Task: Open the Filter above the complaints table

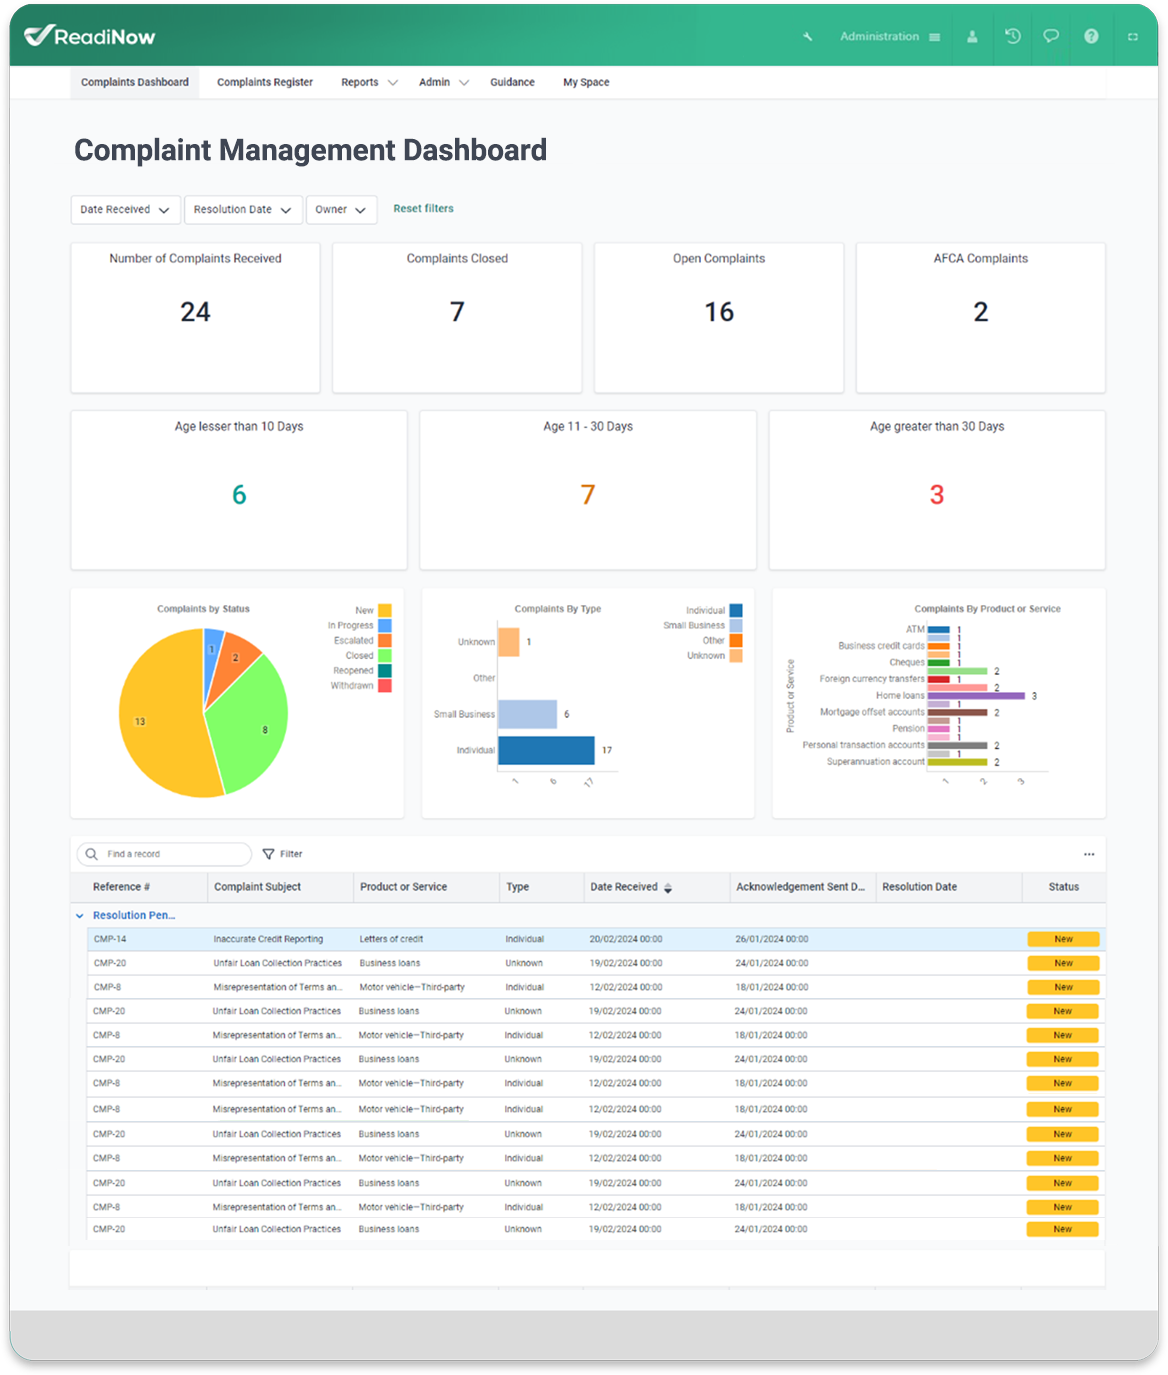Action: coord(282,854)
